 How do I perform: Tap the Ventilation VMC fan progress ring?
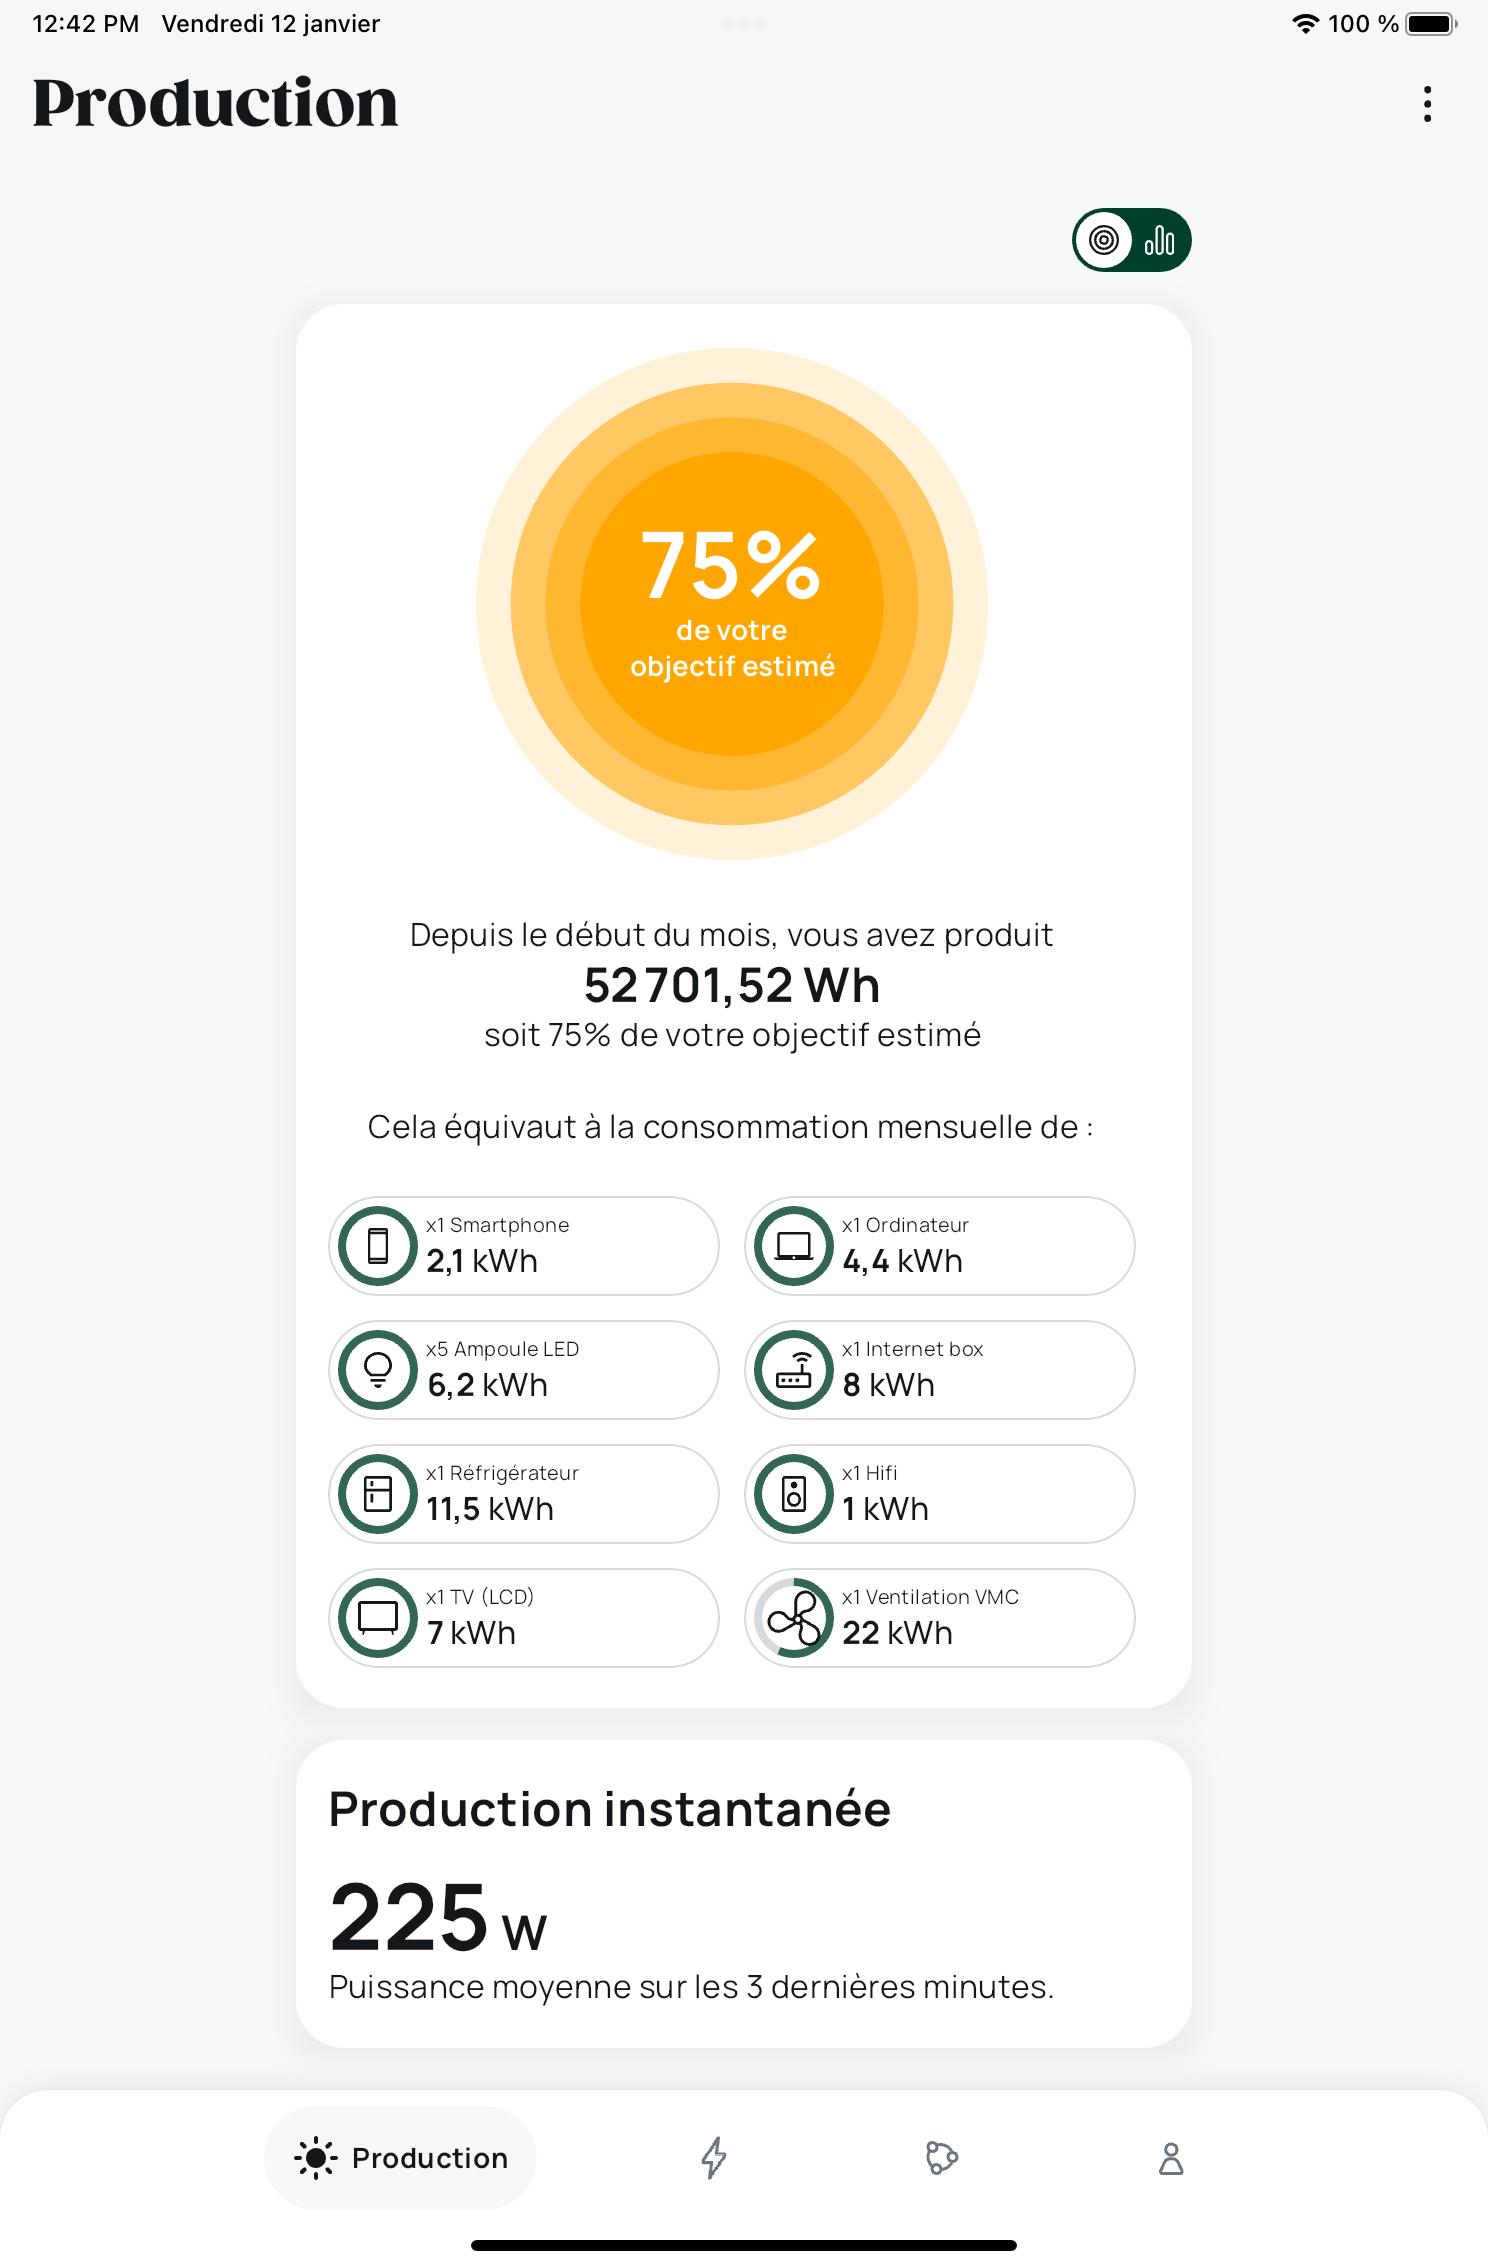point(794,1618)
